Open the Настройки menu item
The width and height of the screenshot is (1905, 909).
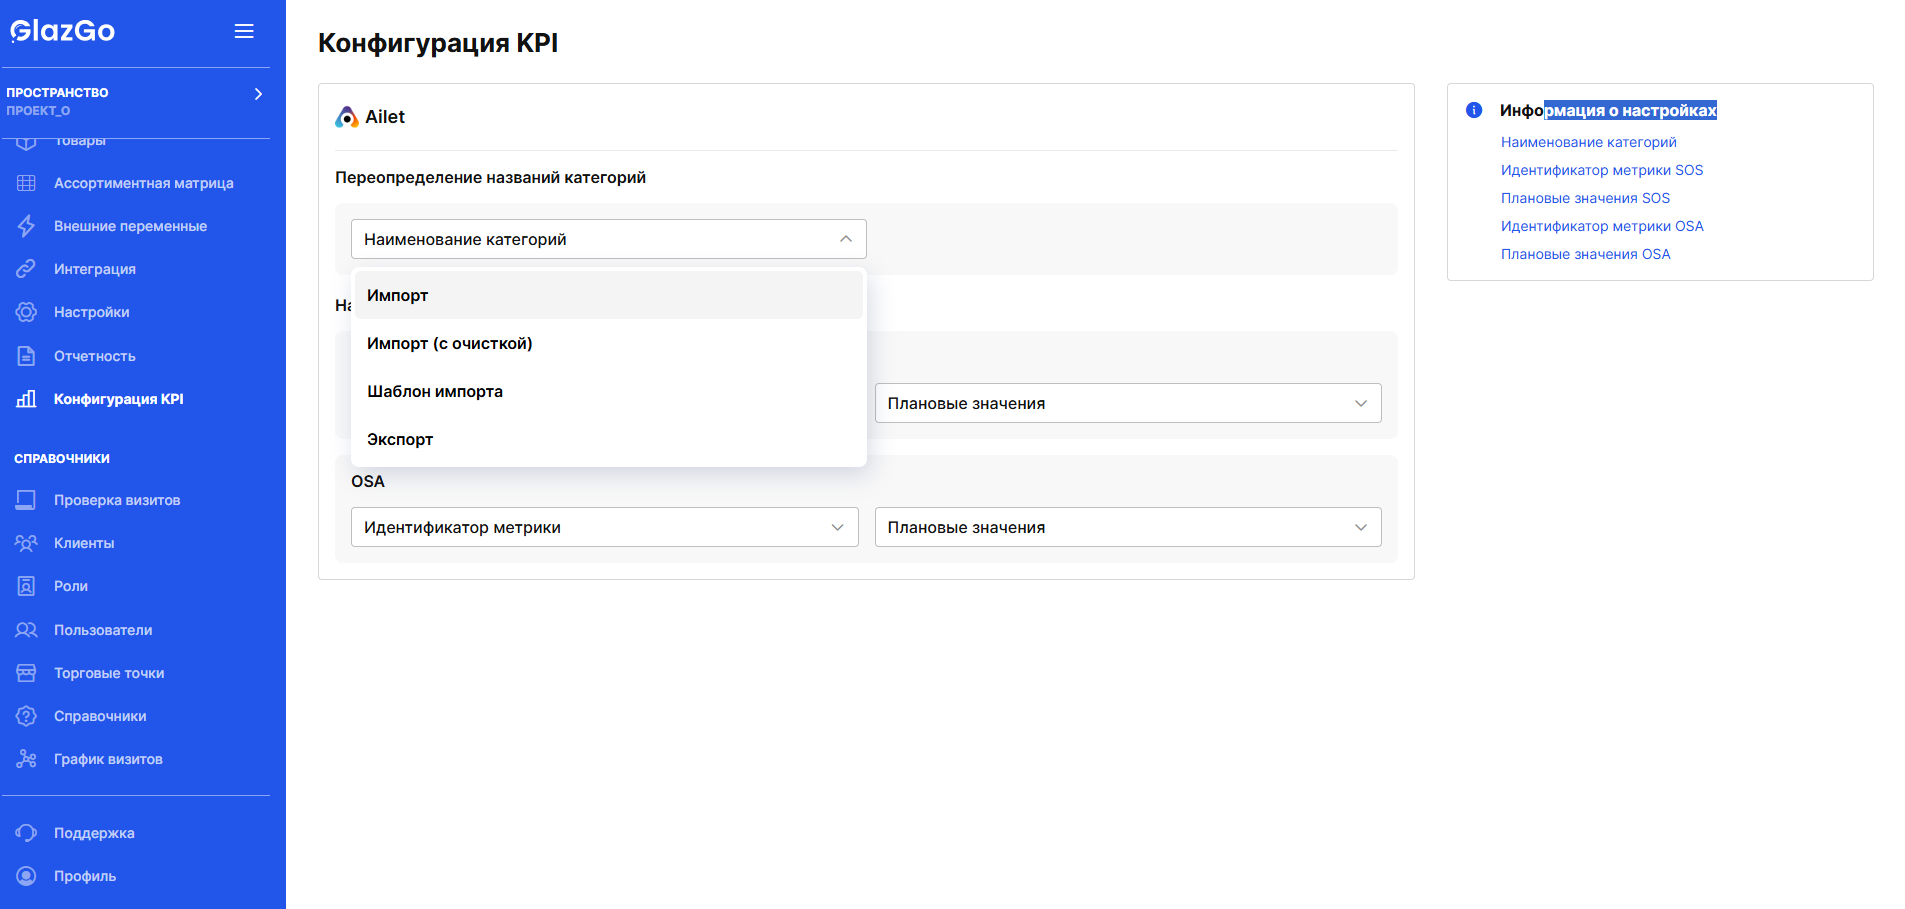pos(92,312)
